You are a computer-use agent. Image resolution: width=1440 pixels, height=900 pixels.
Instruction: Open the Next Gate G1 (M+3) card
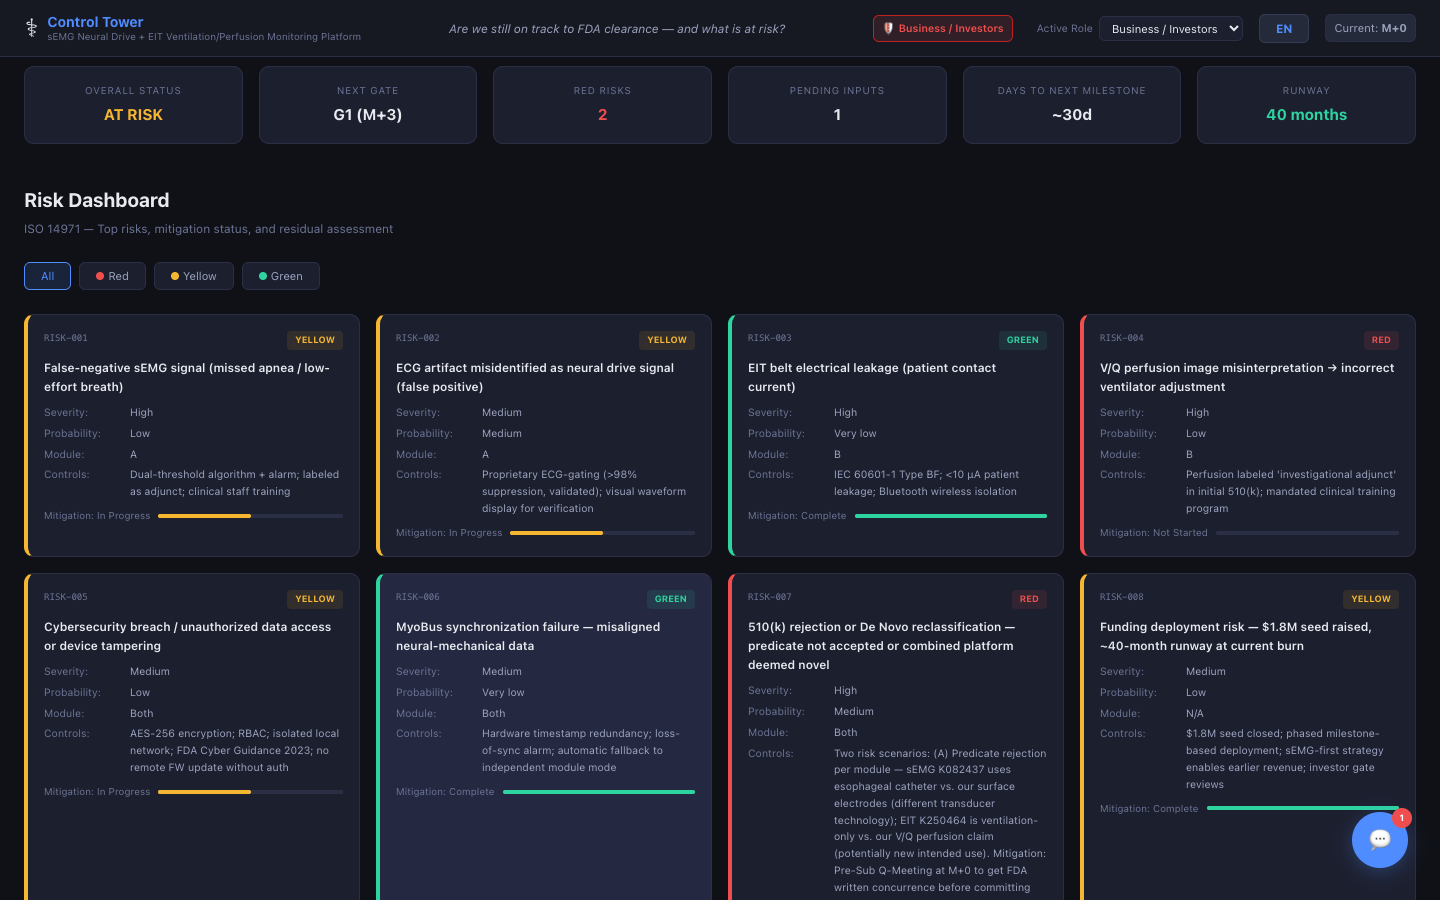pyautogui.click(x=367, y=105)
